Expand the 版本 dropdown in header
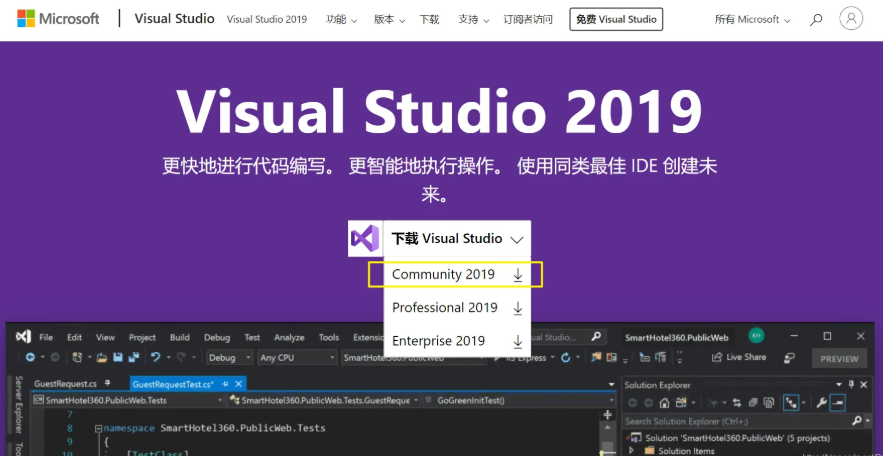This screenshot has height=456, width=883. click(x=390, y=19)
